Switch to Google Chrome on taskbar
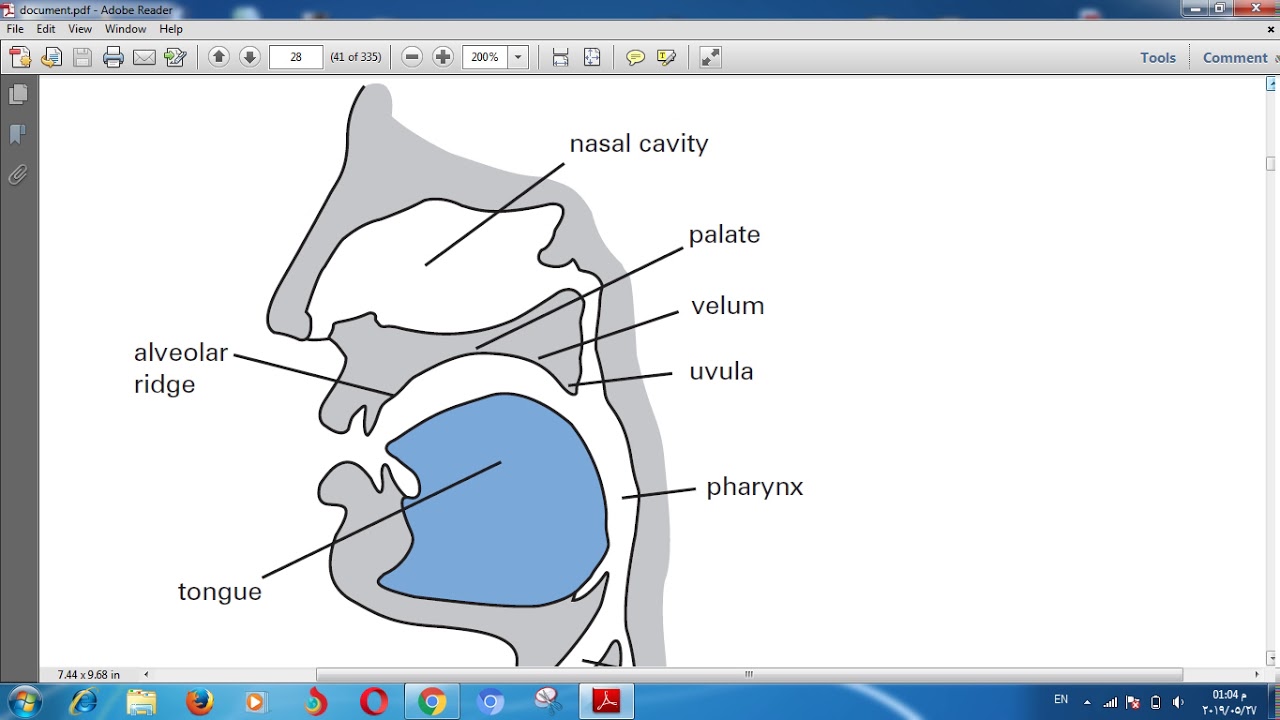1280x720 pixels. (x=432, y=702)
